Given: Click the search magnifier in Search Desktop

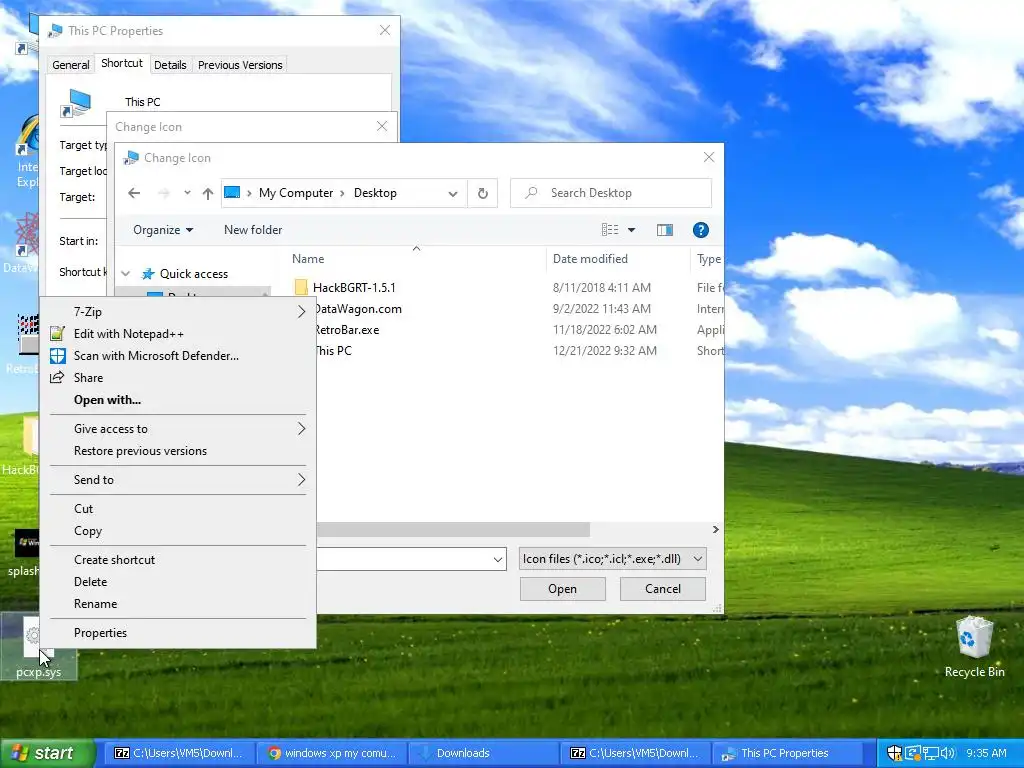Looking at the screenshot, I should tap(531, 193).
